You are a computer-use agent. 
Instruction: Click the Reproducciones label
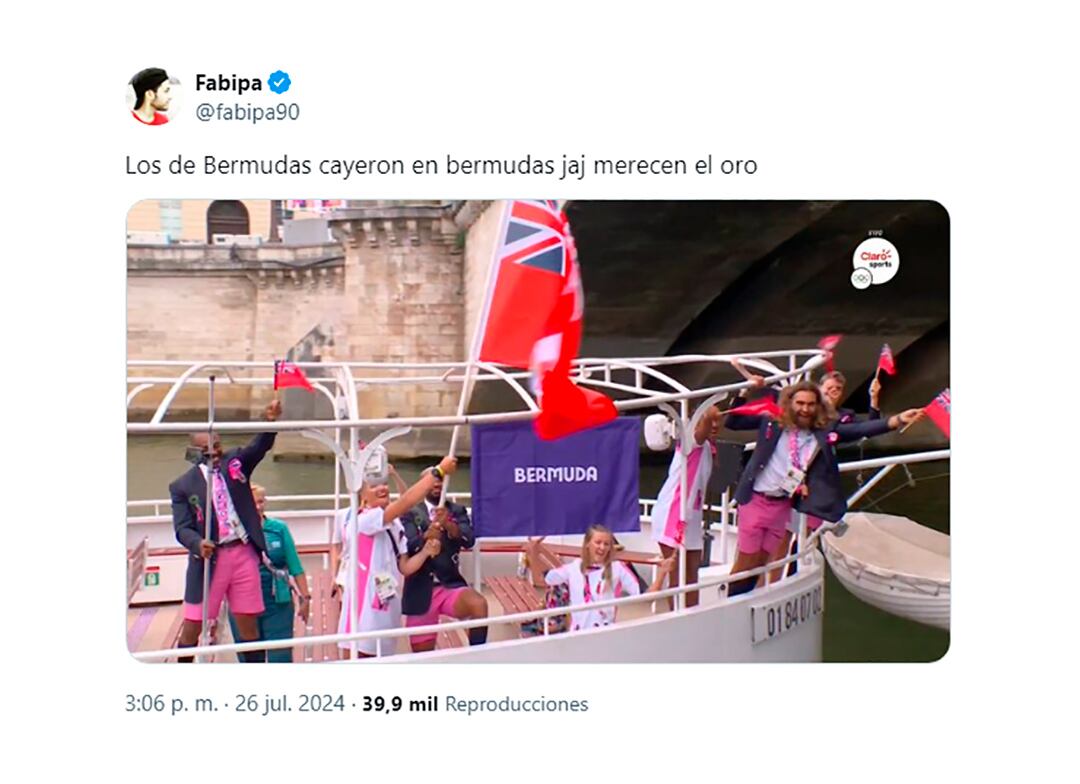coord(517,704)
